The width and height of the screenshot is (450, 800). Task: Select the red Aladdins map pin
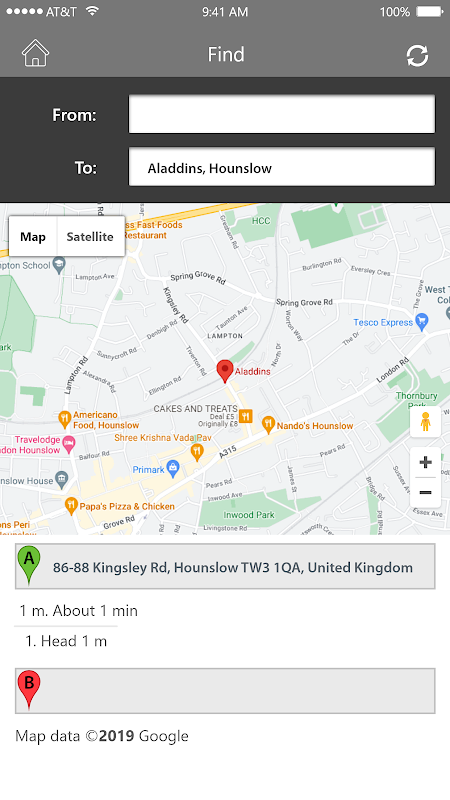pos(225,371)
